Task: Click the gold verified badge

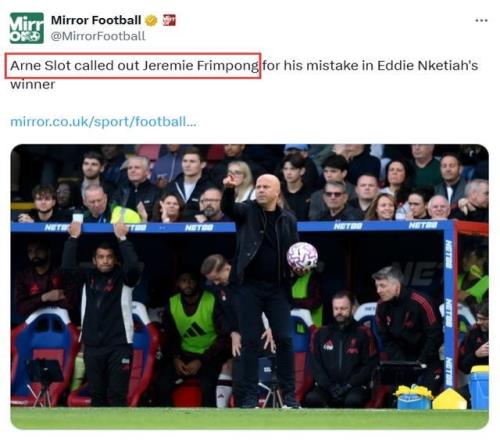Action: tap(151, 21)
